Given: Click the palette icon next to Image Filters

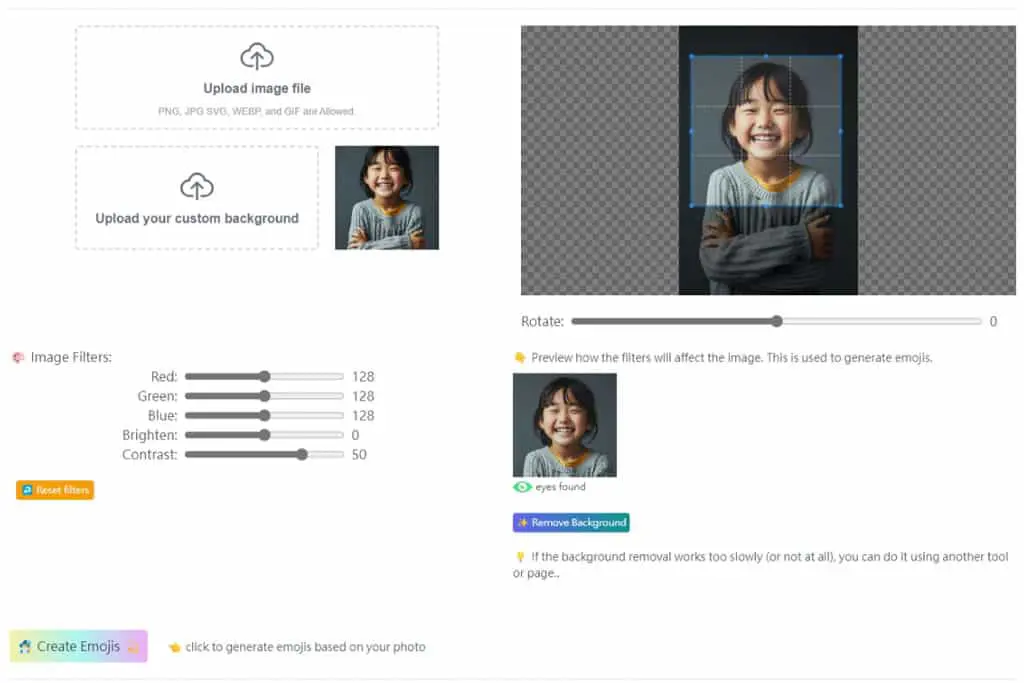Looking at the screenshot, I should pos(18,357).
